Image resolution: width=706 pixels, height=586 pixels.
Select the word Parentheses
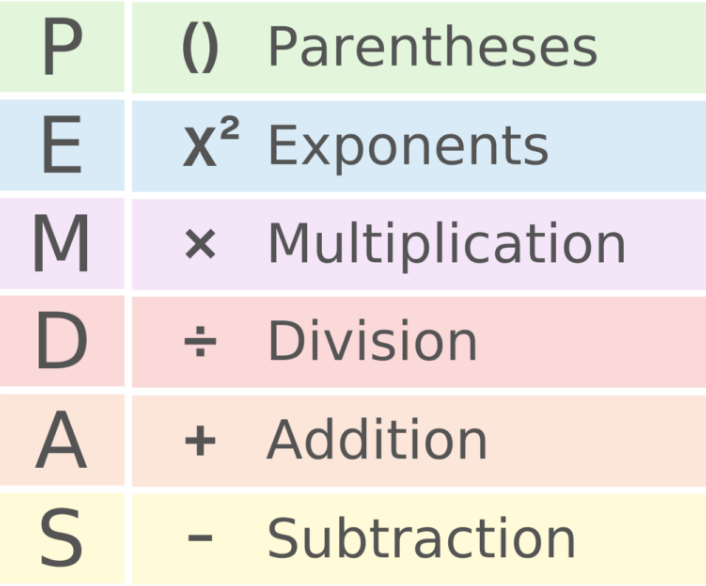point(432,48)
